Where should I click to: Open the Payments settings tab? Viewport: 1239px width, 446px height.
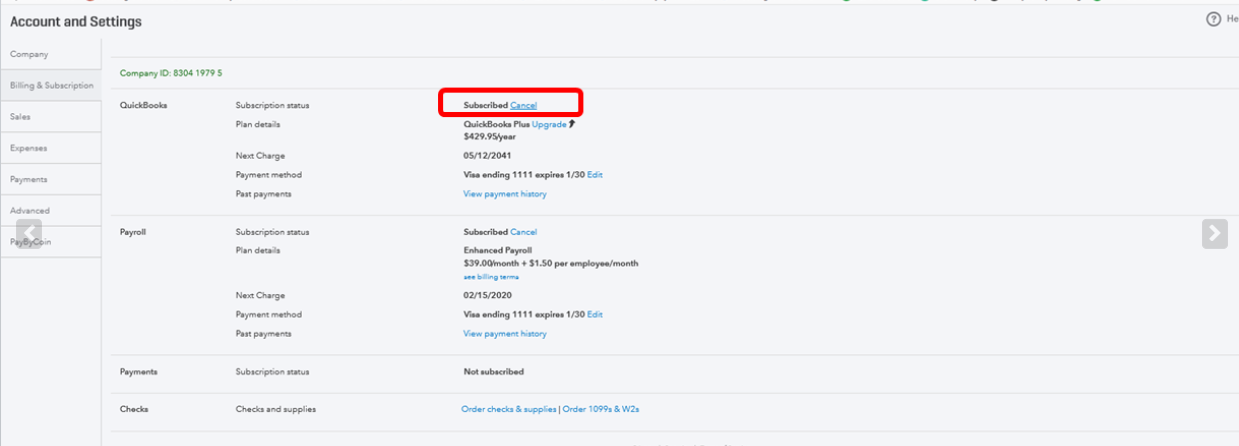50,179
